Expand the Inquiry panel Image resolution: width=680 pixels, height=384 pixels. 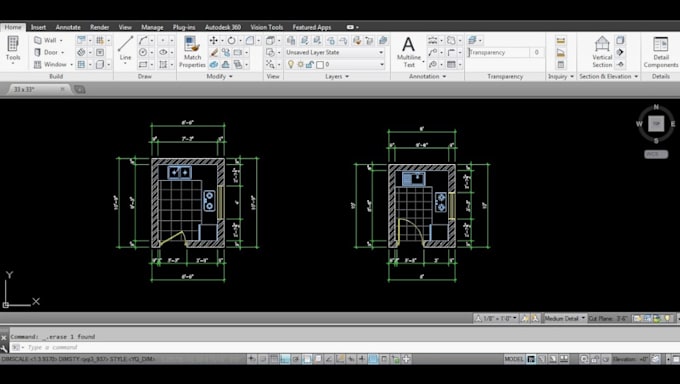pyautogui.click(x=561, y=76)
